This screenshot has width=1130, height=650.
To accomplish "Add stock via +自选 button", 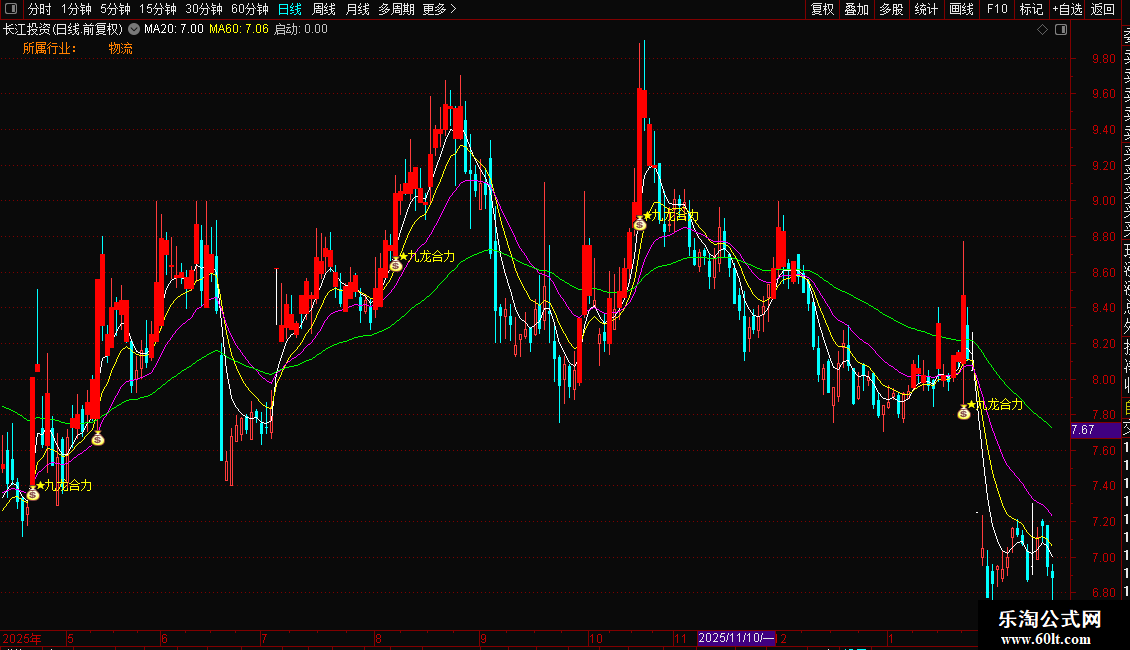I will 1067,9.
